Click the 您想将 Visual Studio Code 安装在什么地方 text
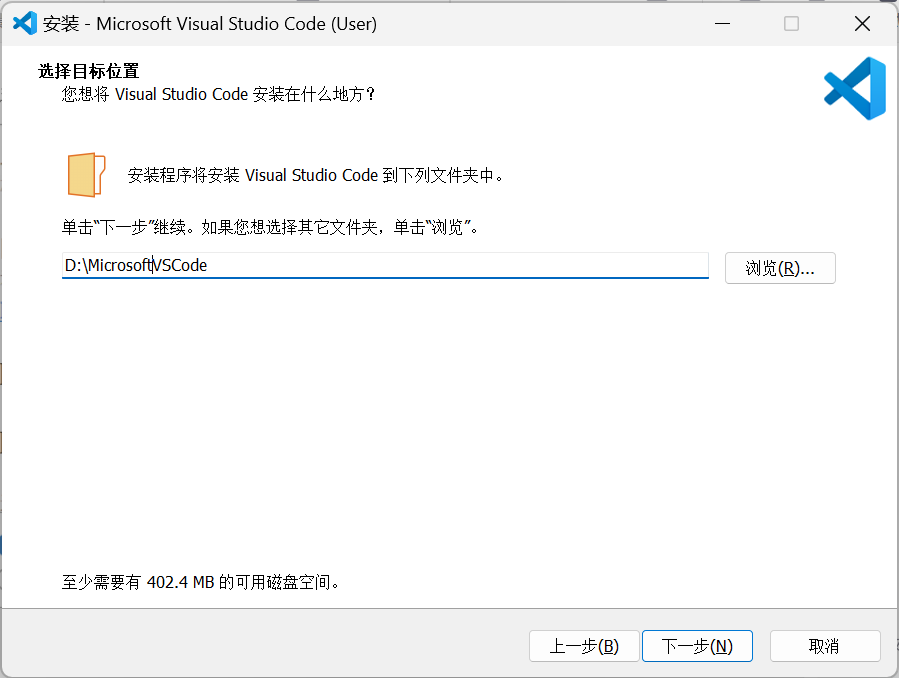 (218, 94)
